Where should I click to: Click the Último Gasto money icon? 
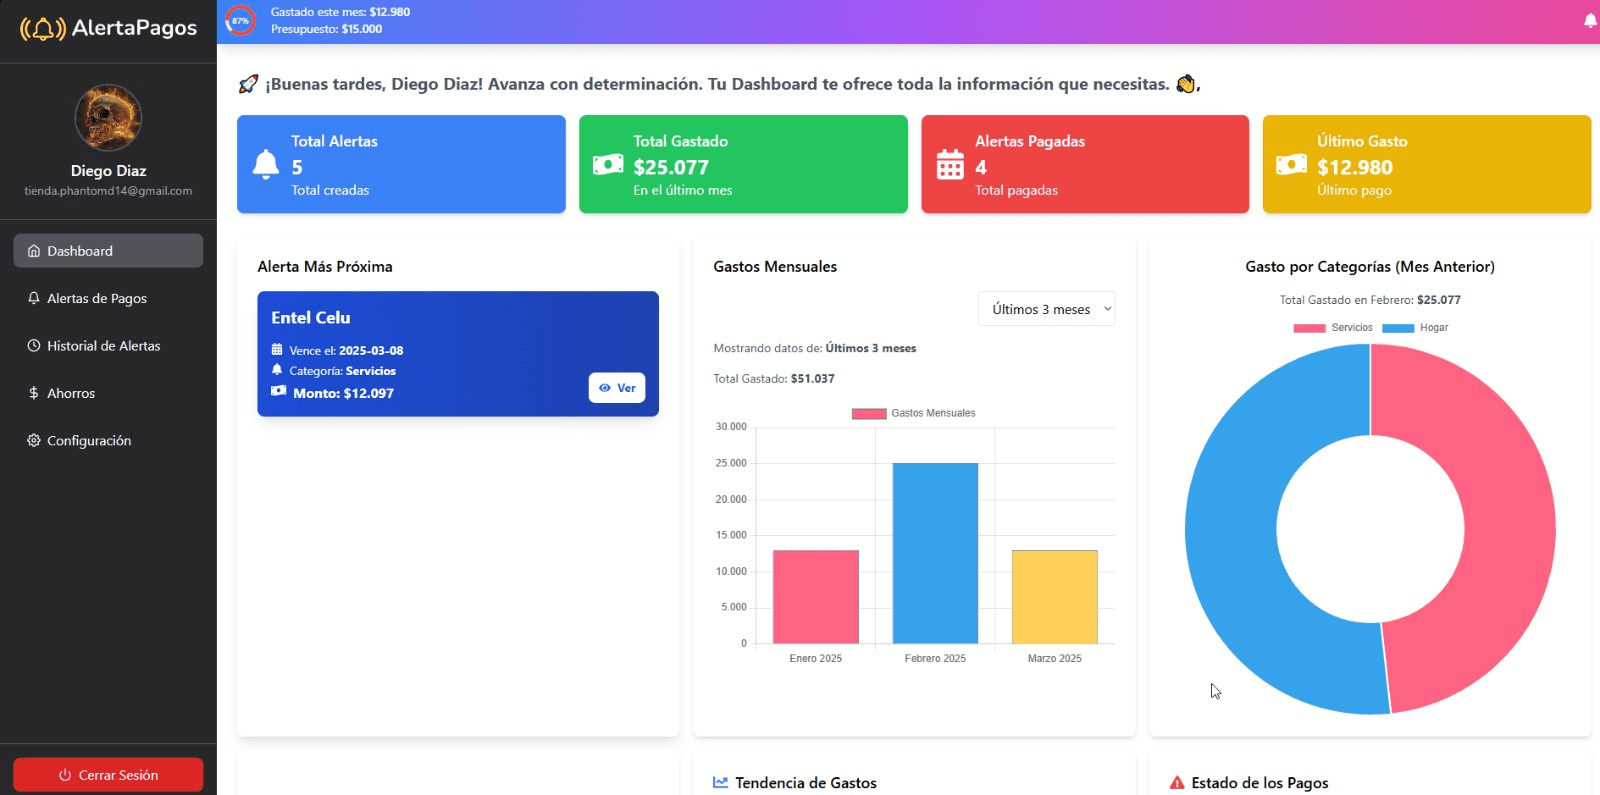[1291, 164]
